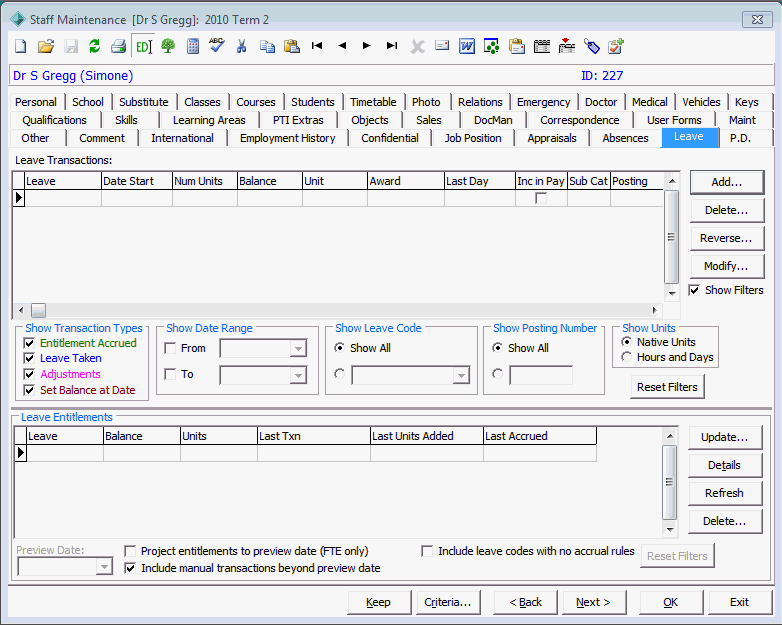The height and width of the screenshot is (625, 782).
Task: Click the green Refresh arrows icon
Action: tap(94, 46)
